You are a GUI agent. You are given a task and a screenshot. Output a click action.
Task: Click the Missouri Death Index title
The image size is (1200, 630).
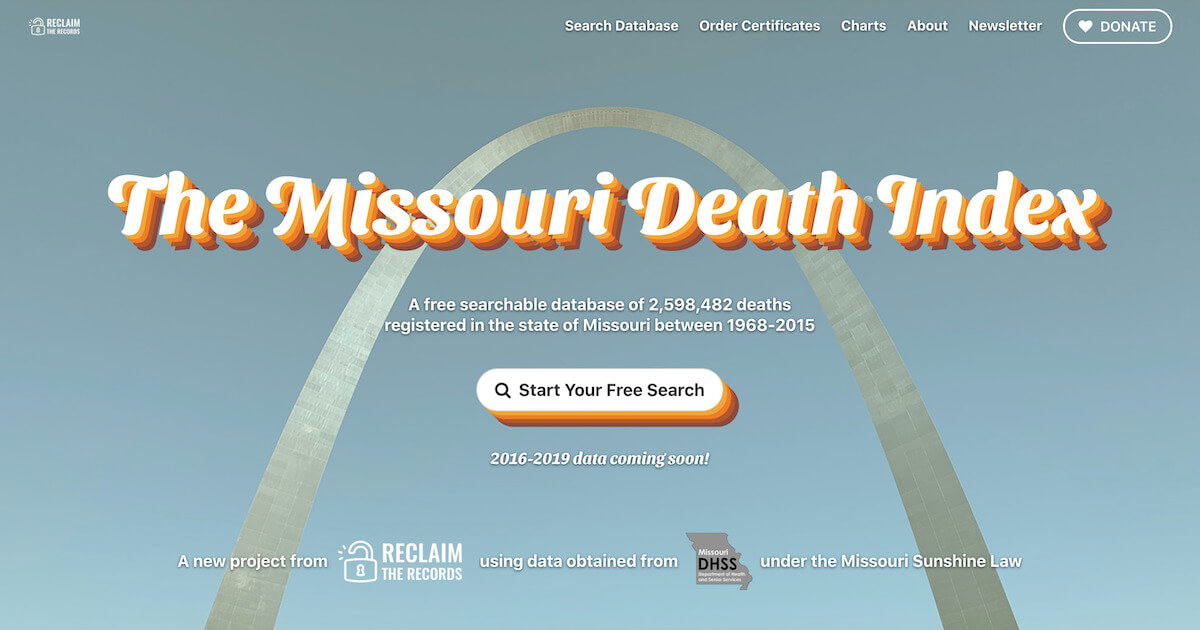[605, 208]
